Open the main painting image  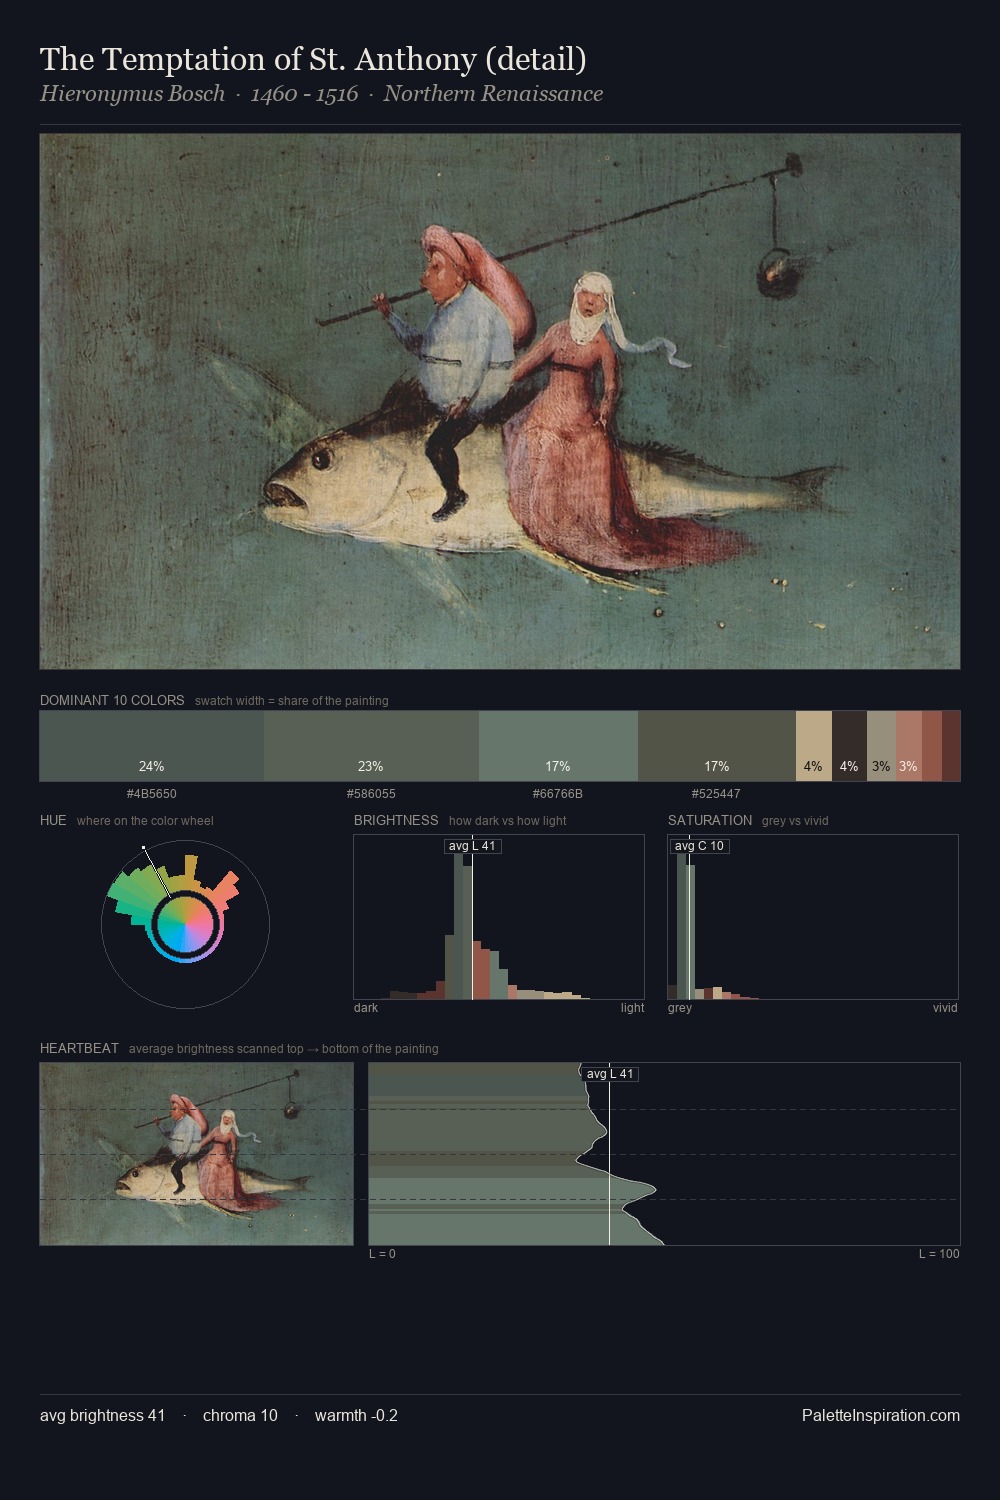500,401
